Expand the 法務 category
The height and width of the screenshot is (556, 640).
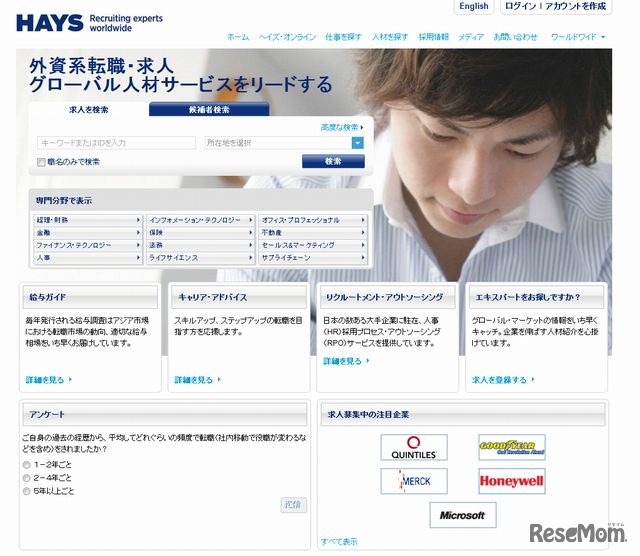tap(201, 245)
